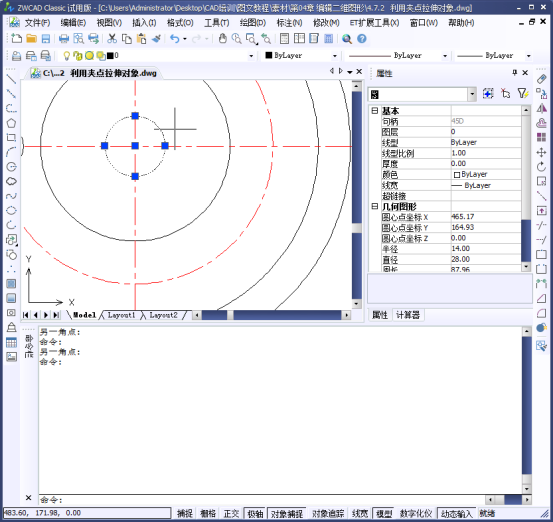Collapse the 几何图形 property group
The image size is (553, 522).
375,206
